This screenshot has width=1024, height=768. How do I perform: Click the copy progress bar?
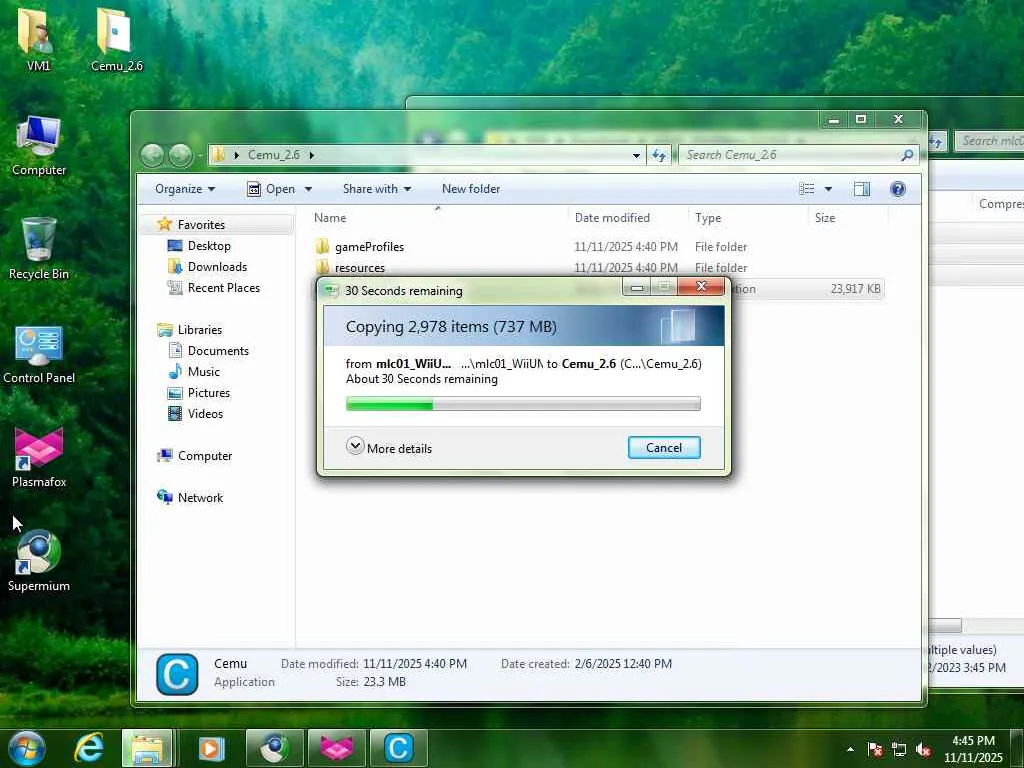click(523, 404)
